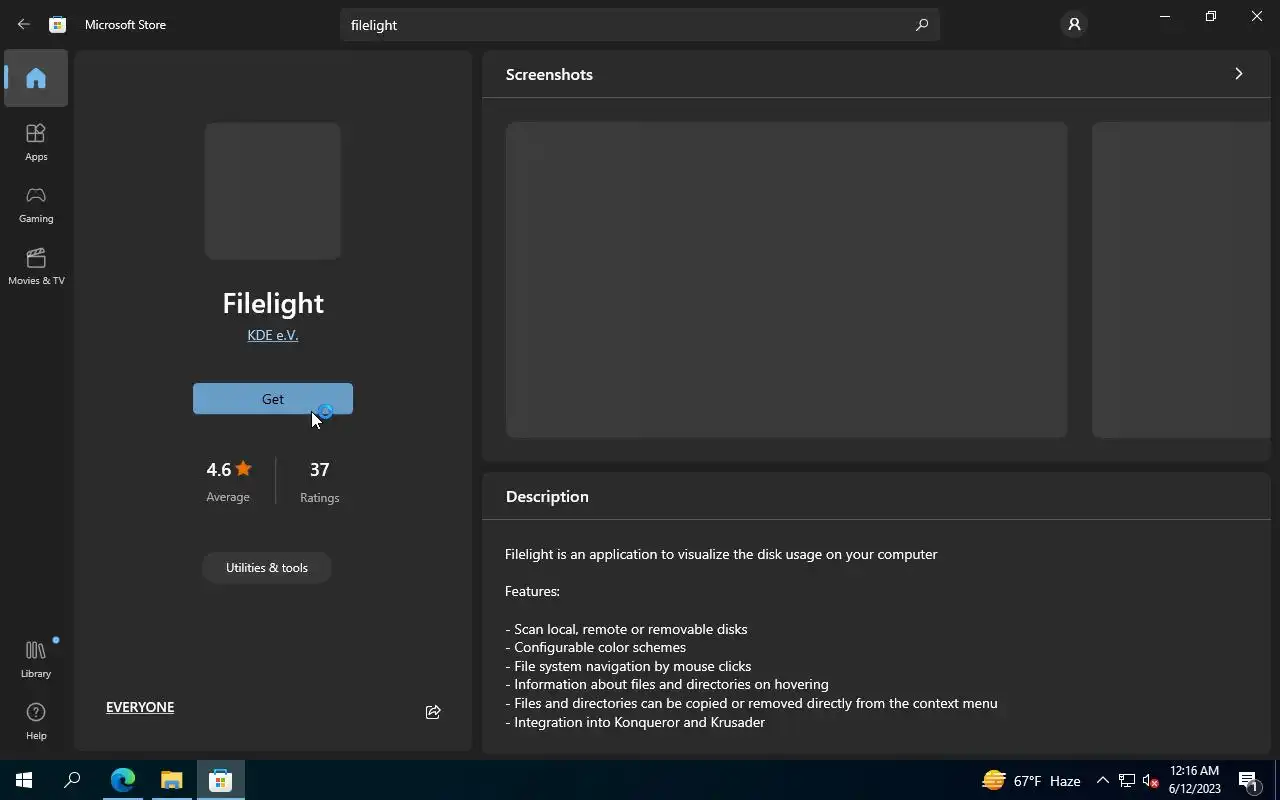The height and width of the screenshot is (800, 1280).
Task: Open the first screenshot placeholder
Action: click(786, 280)
